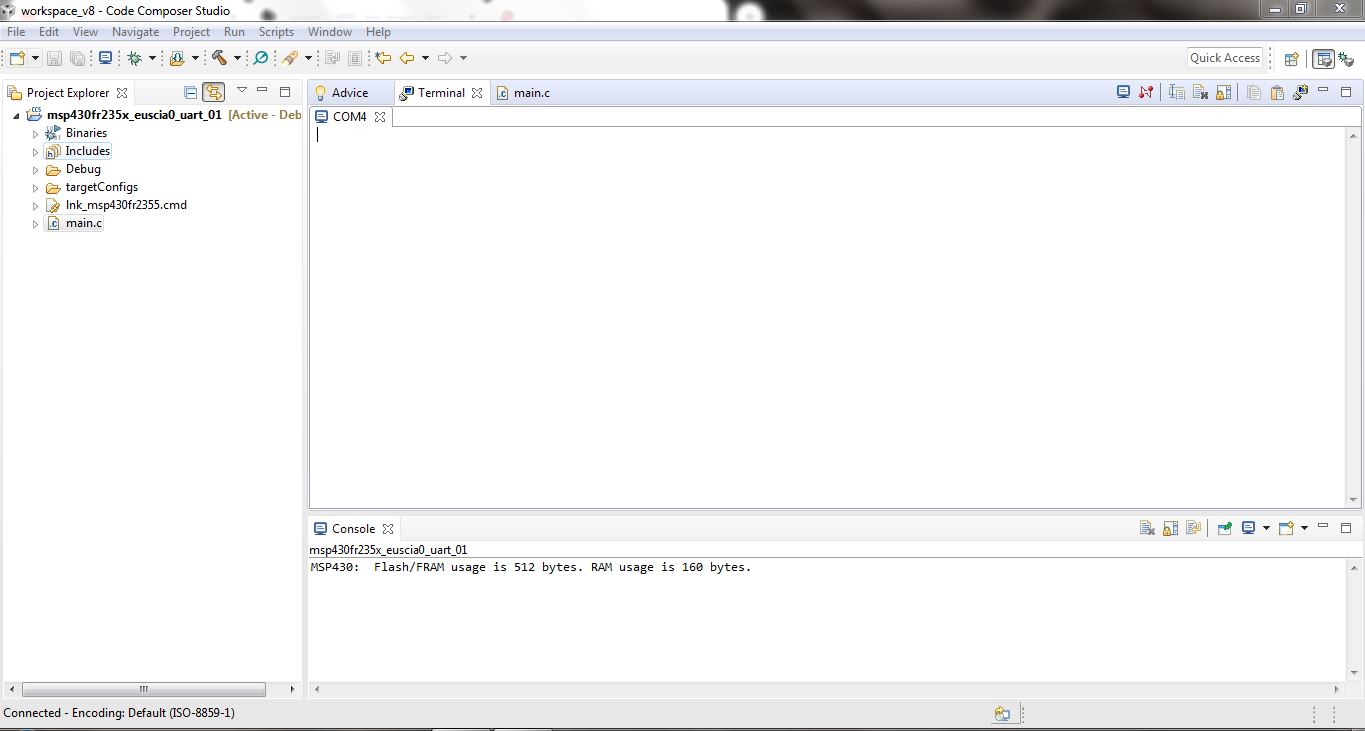Toggle command input field in Terminal toolbar

coord(1177,92)
